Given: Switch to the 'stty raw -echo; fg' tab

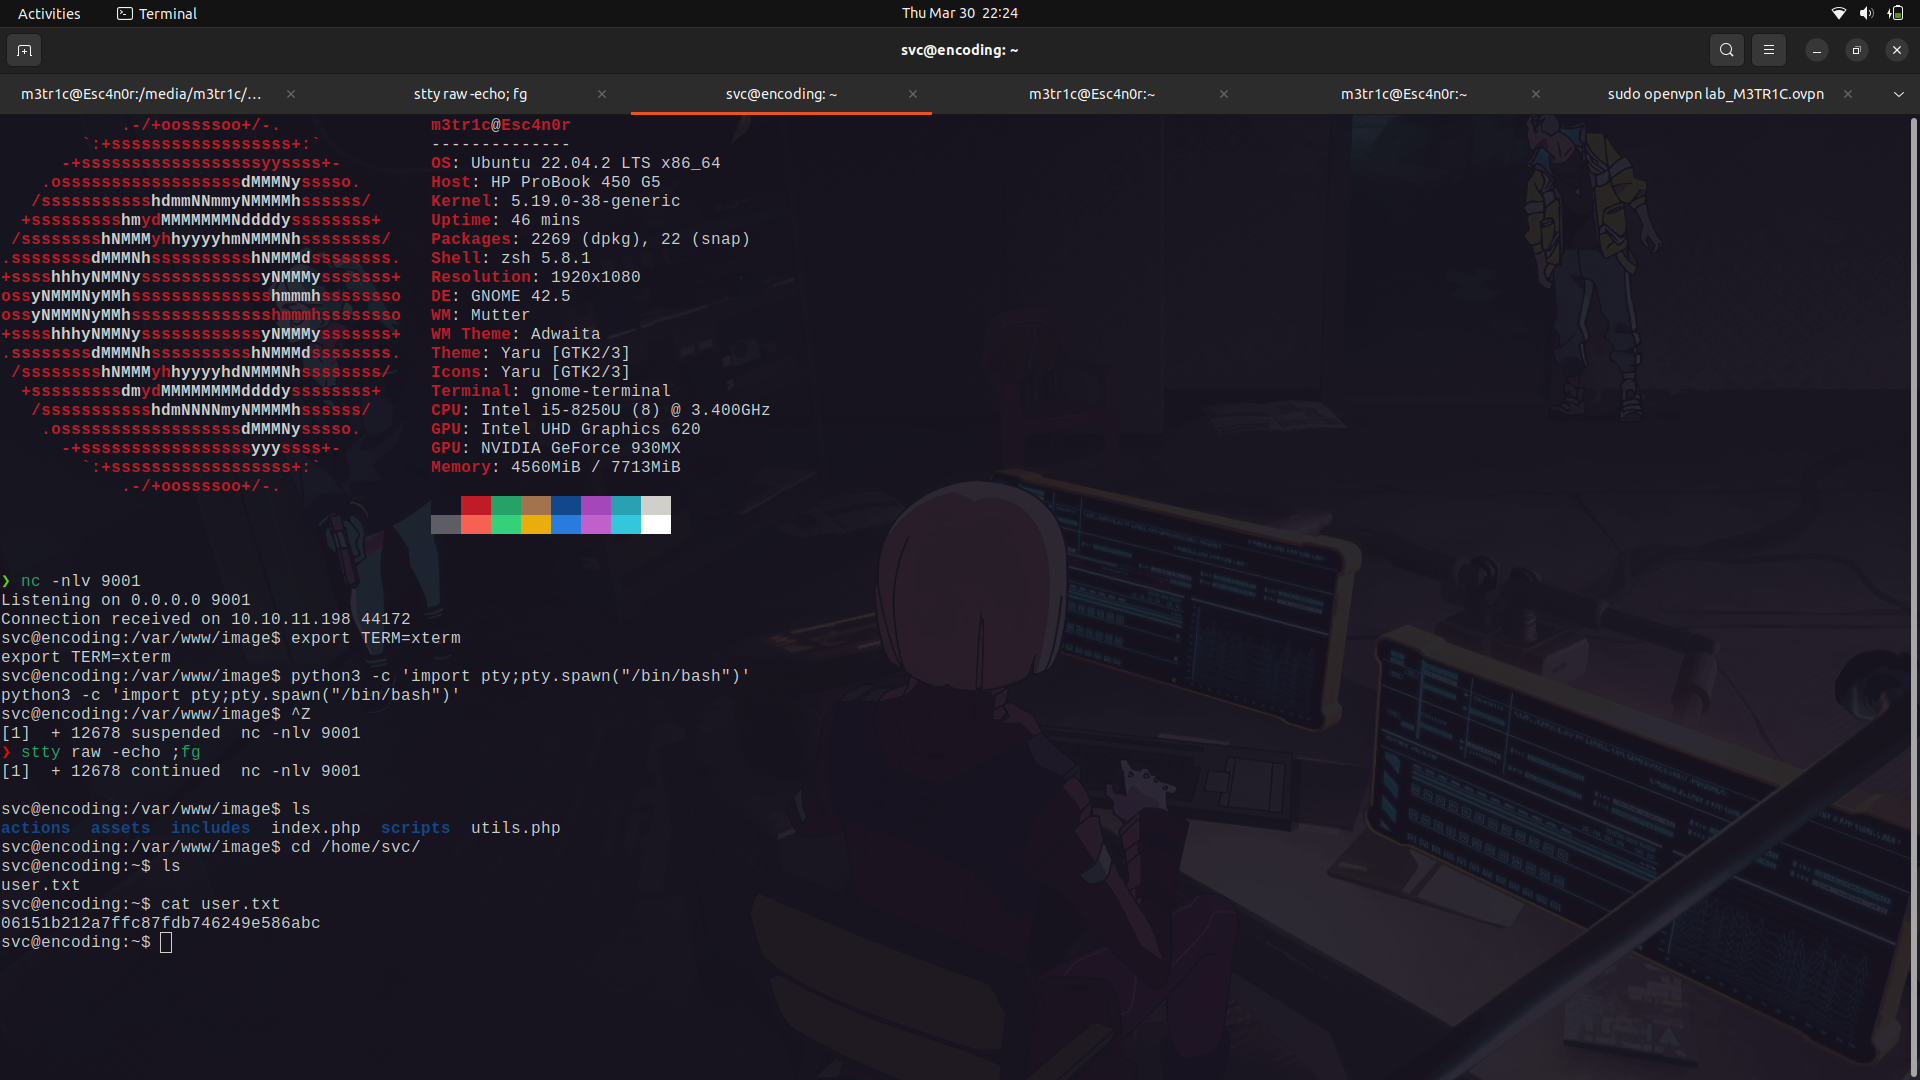Looking at the screenshot, I should (470, 93).
